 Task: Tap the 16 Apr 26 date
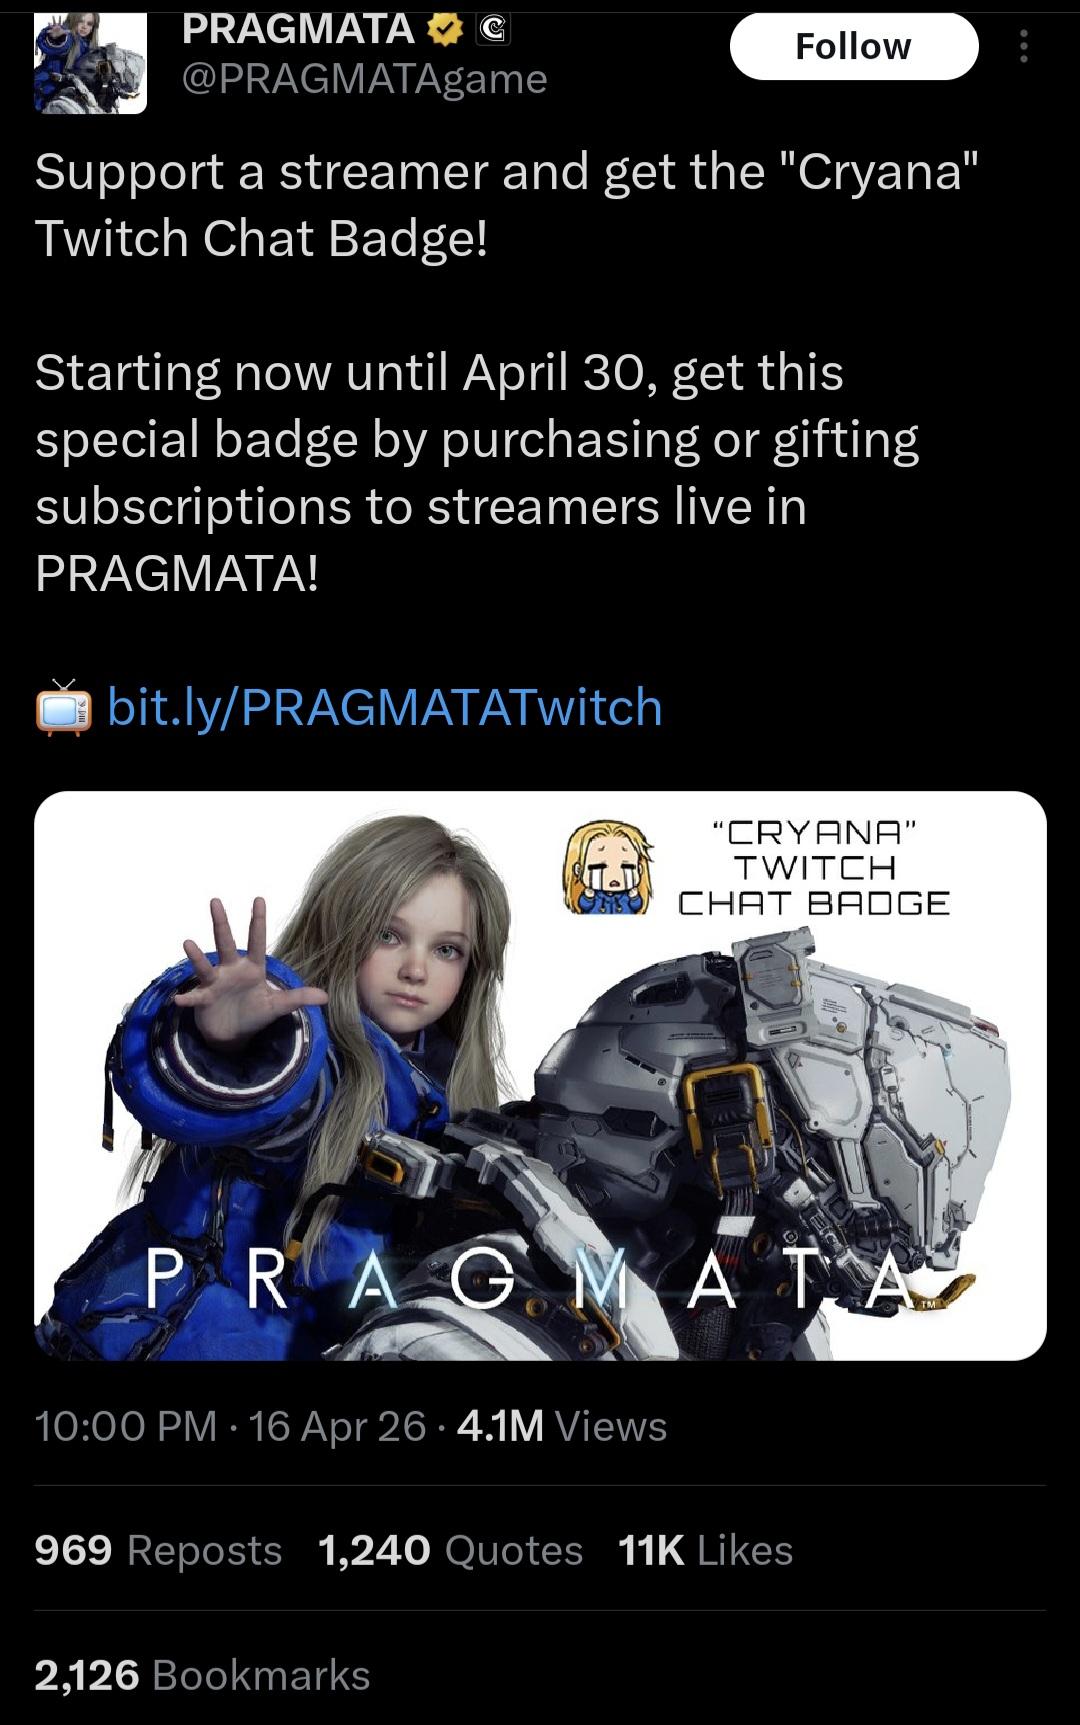coord(338,1426)
